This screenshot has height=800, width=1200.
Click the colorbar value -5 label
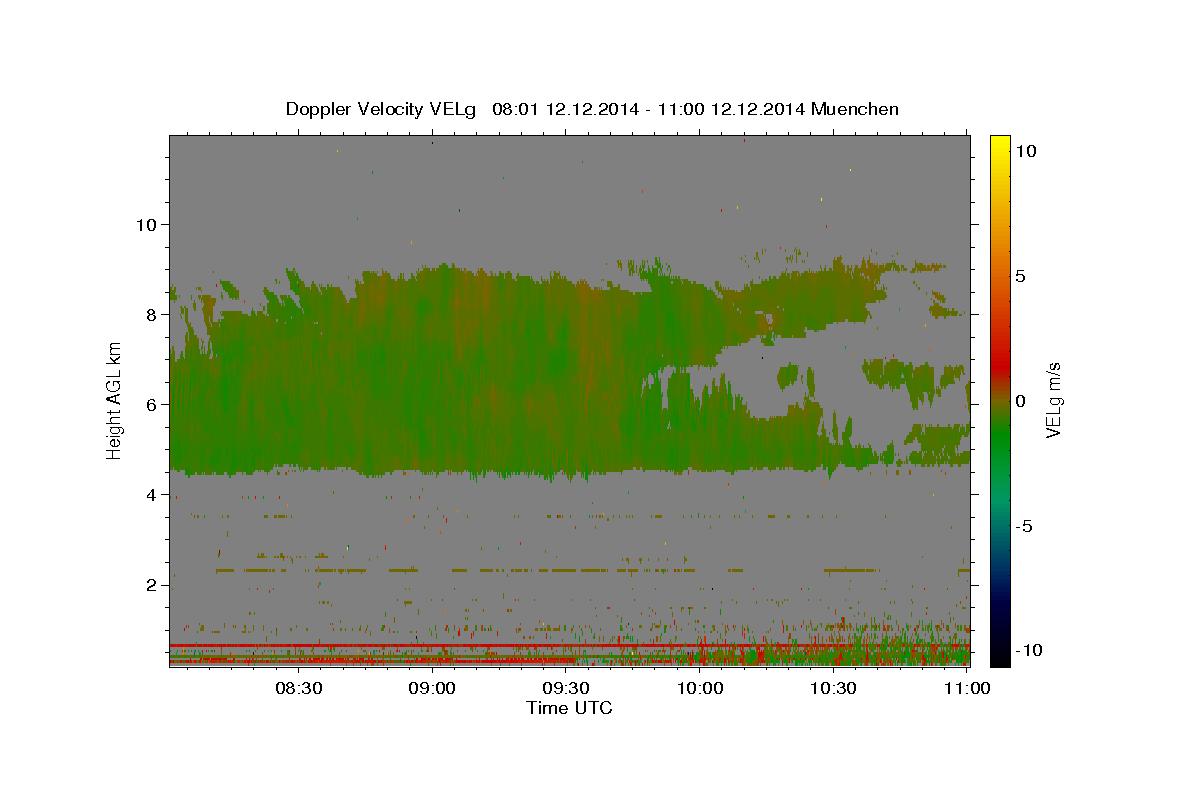tap(1024, 526)
